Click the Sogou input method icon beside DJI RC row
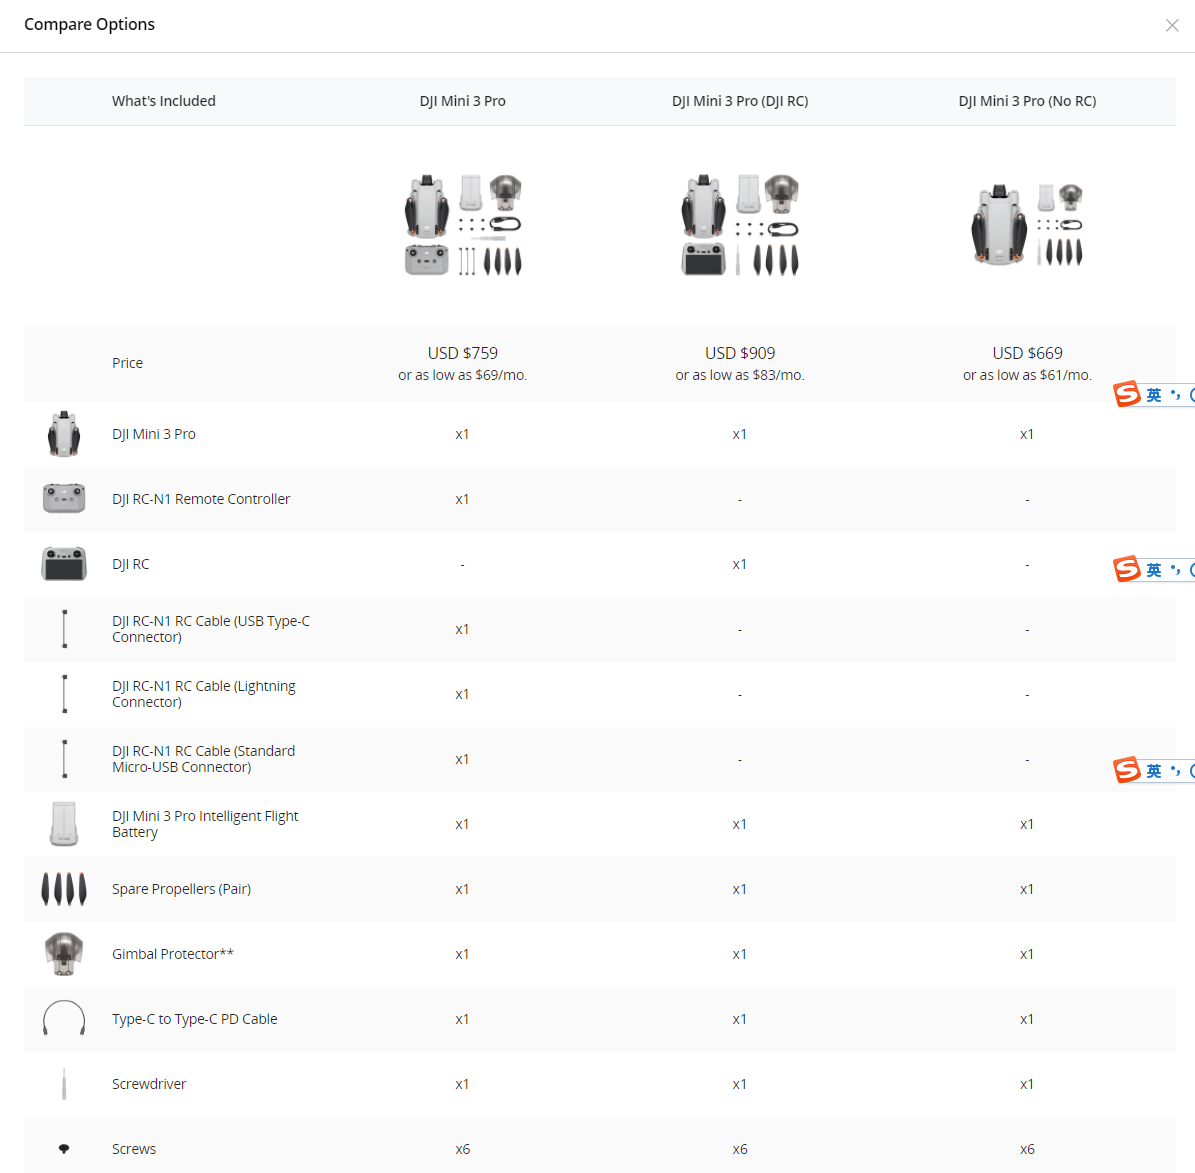The width and height of the screenshot is (1195, 1173). (1127, 569)
